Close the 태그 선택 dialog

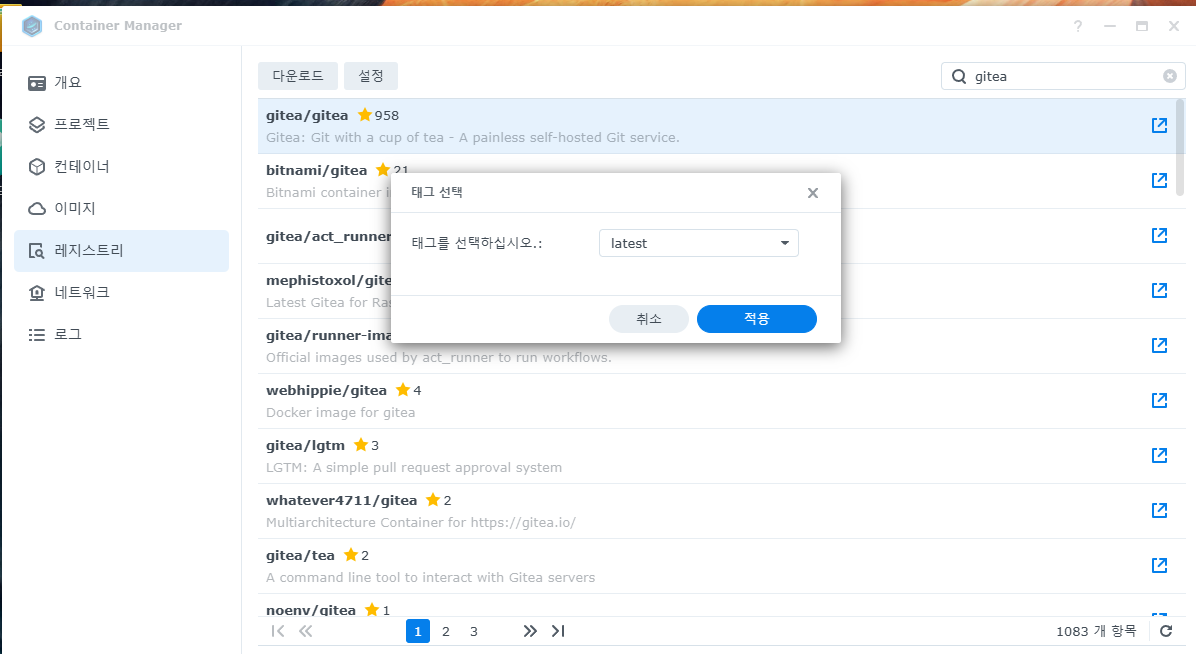tap(812, 192)
